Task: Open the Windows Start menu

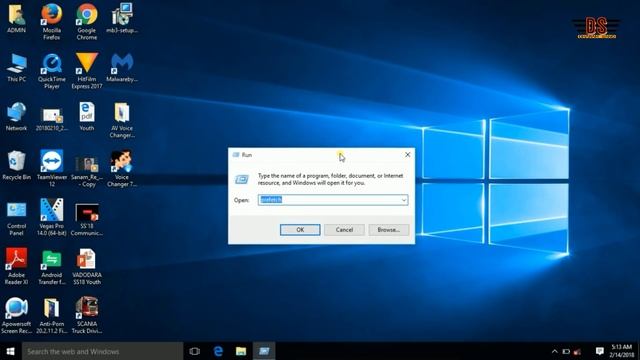Action: coord(11,351)
